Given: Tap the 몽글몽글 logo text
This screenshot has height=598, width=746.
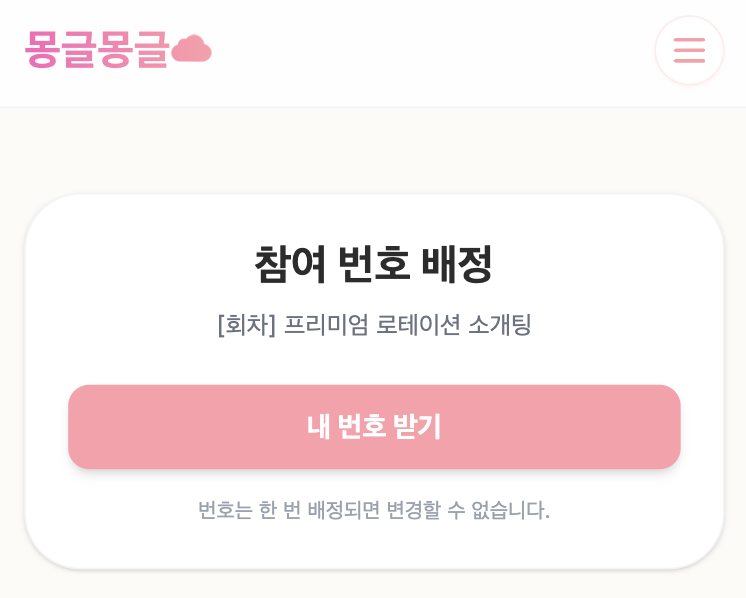Looking at the screenshot, I should pyautogui.click(x=97, y=50).
